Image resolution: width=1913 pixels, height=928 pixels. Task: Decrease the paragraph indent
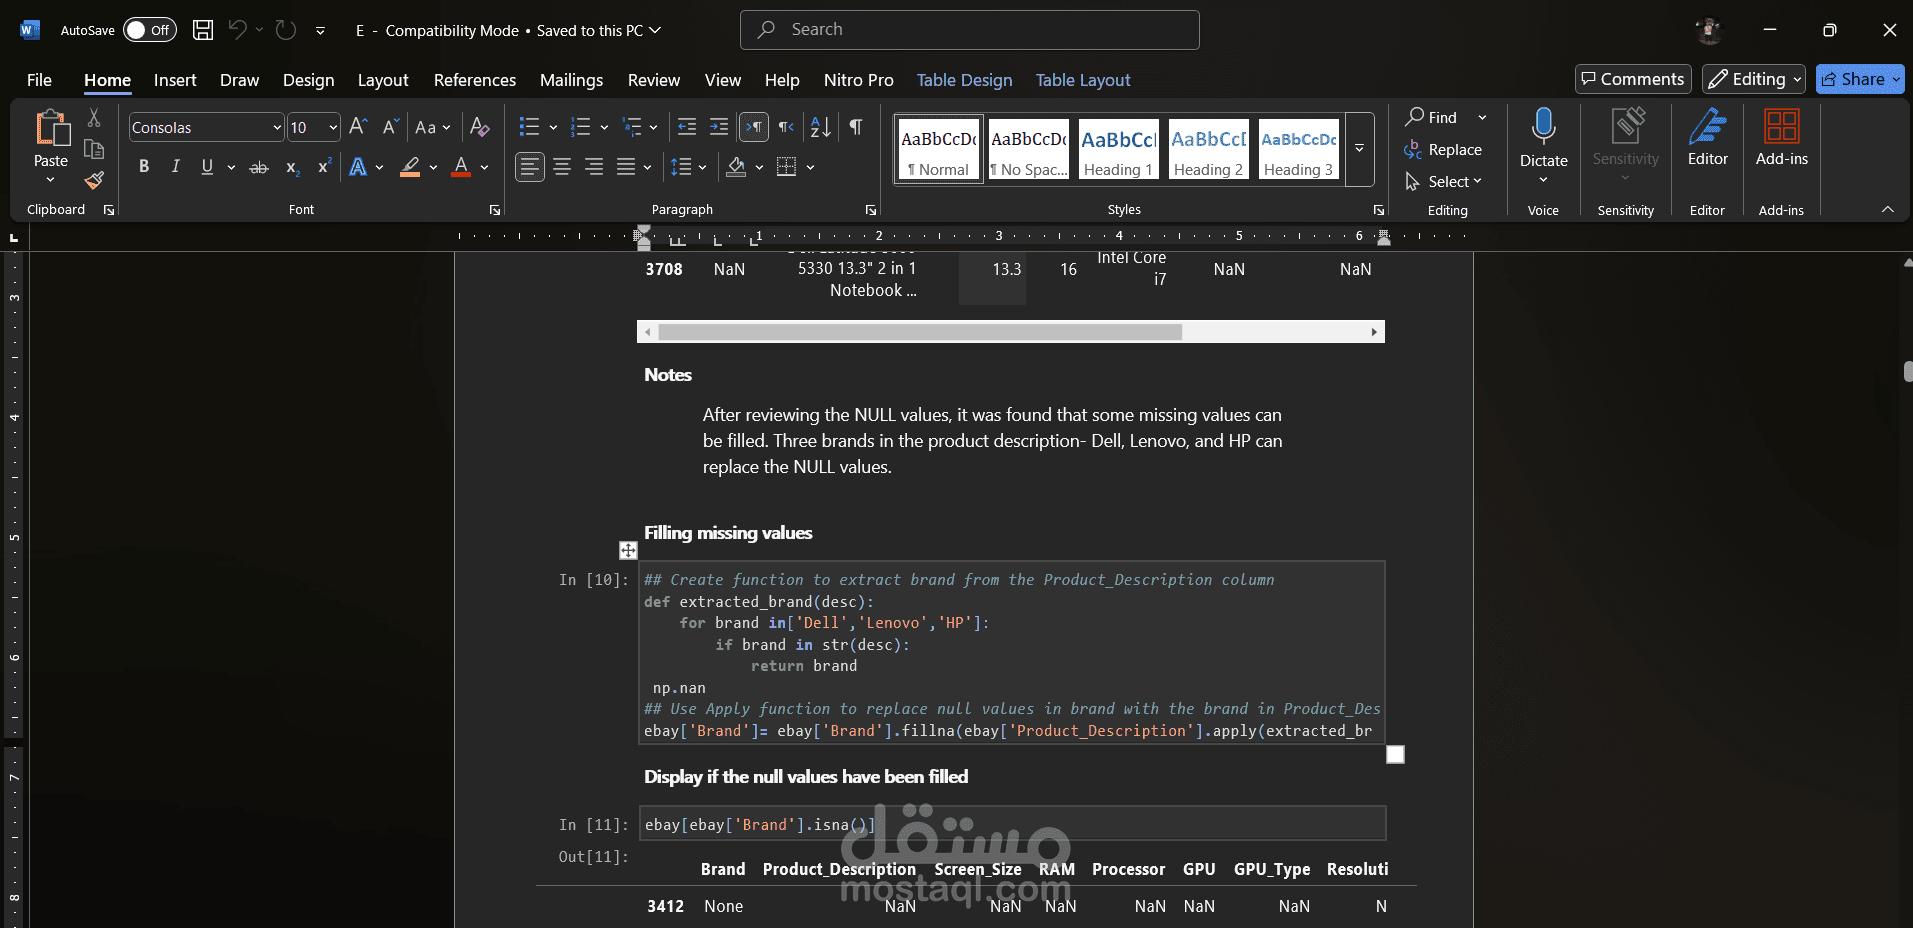click(687, 127)
